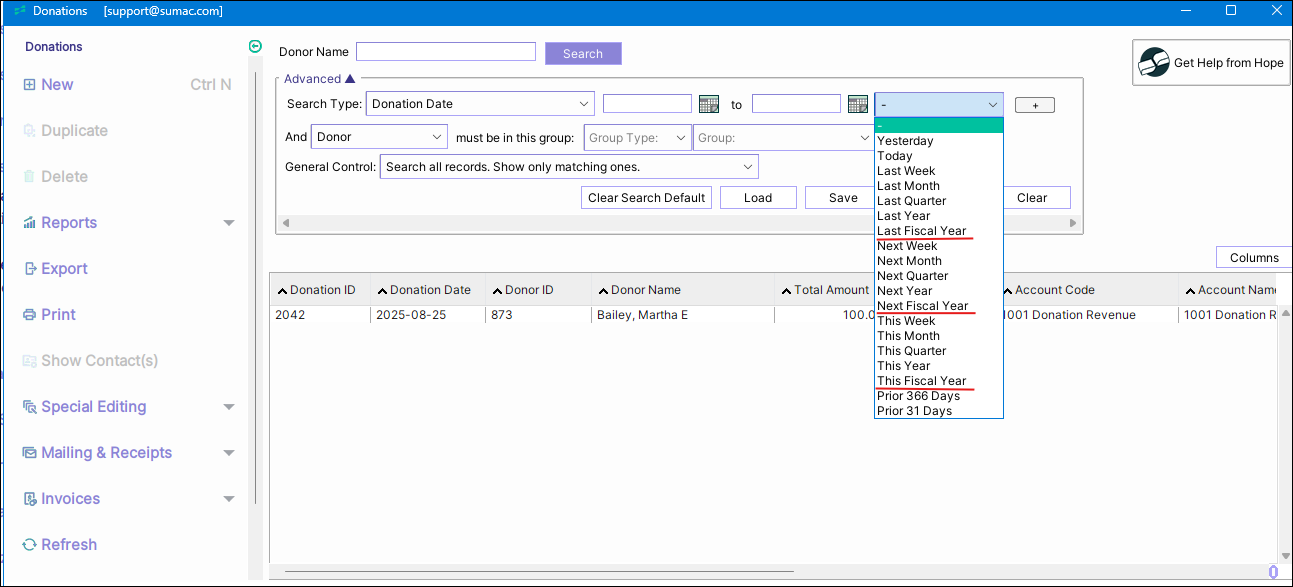The height and width of the screenshot is (587, 1293).
Task: Collapse the Advanced search section
Action: coord(350,79)
